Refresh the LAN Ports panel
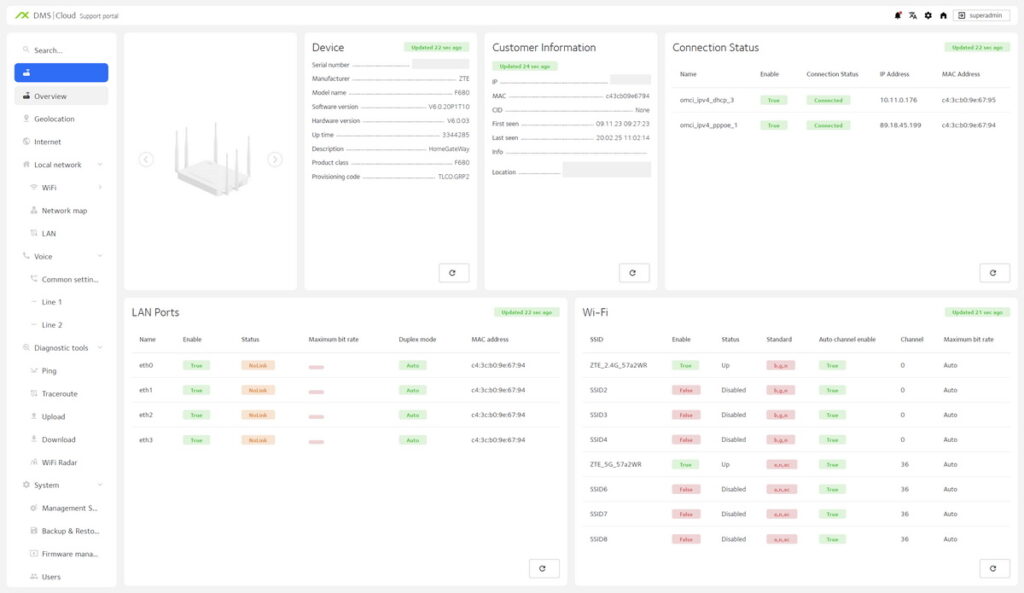Image resolution: width=1024 pixels, height=593 pixels. (543, 569)
